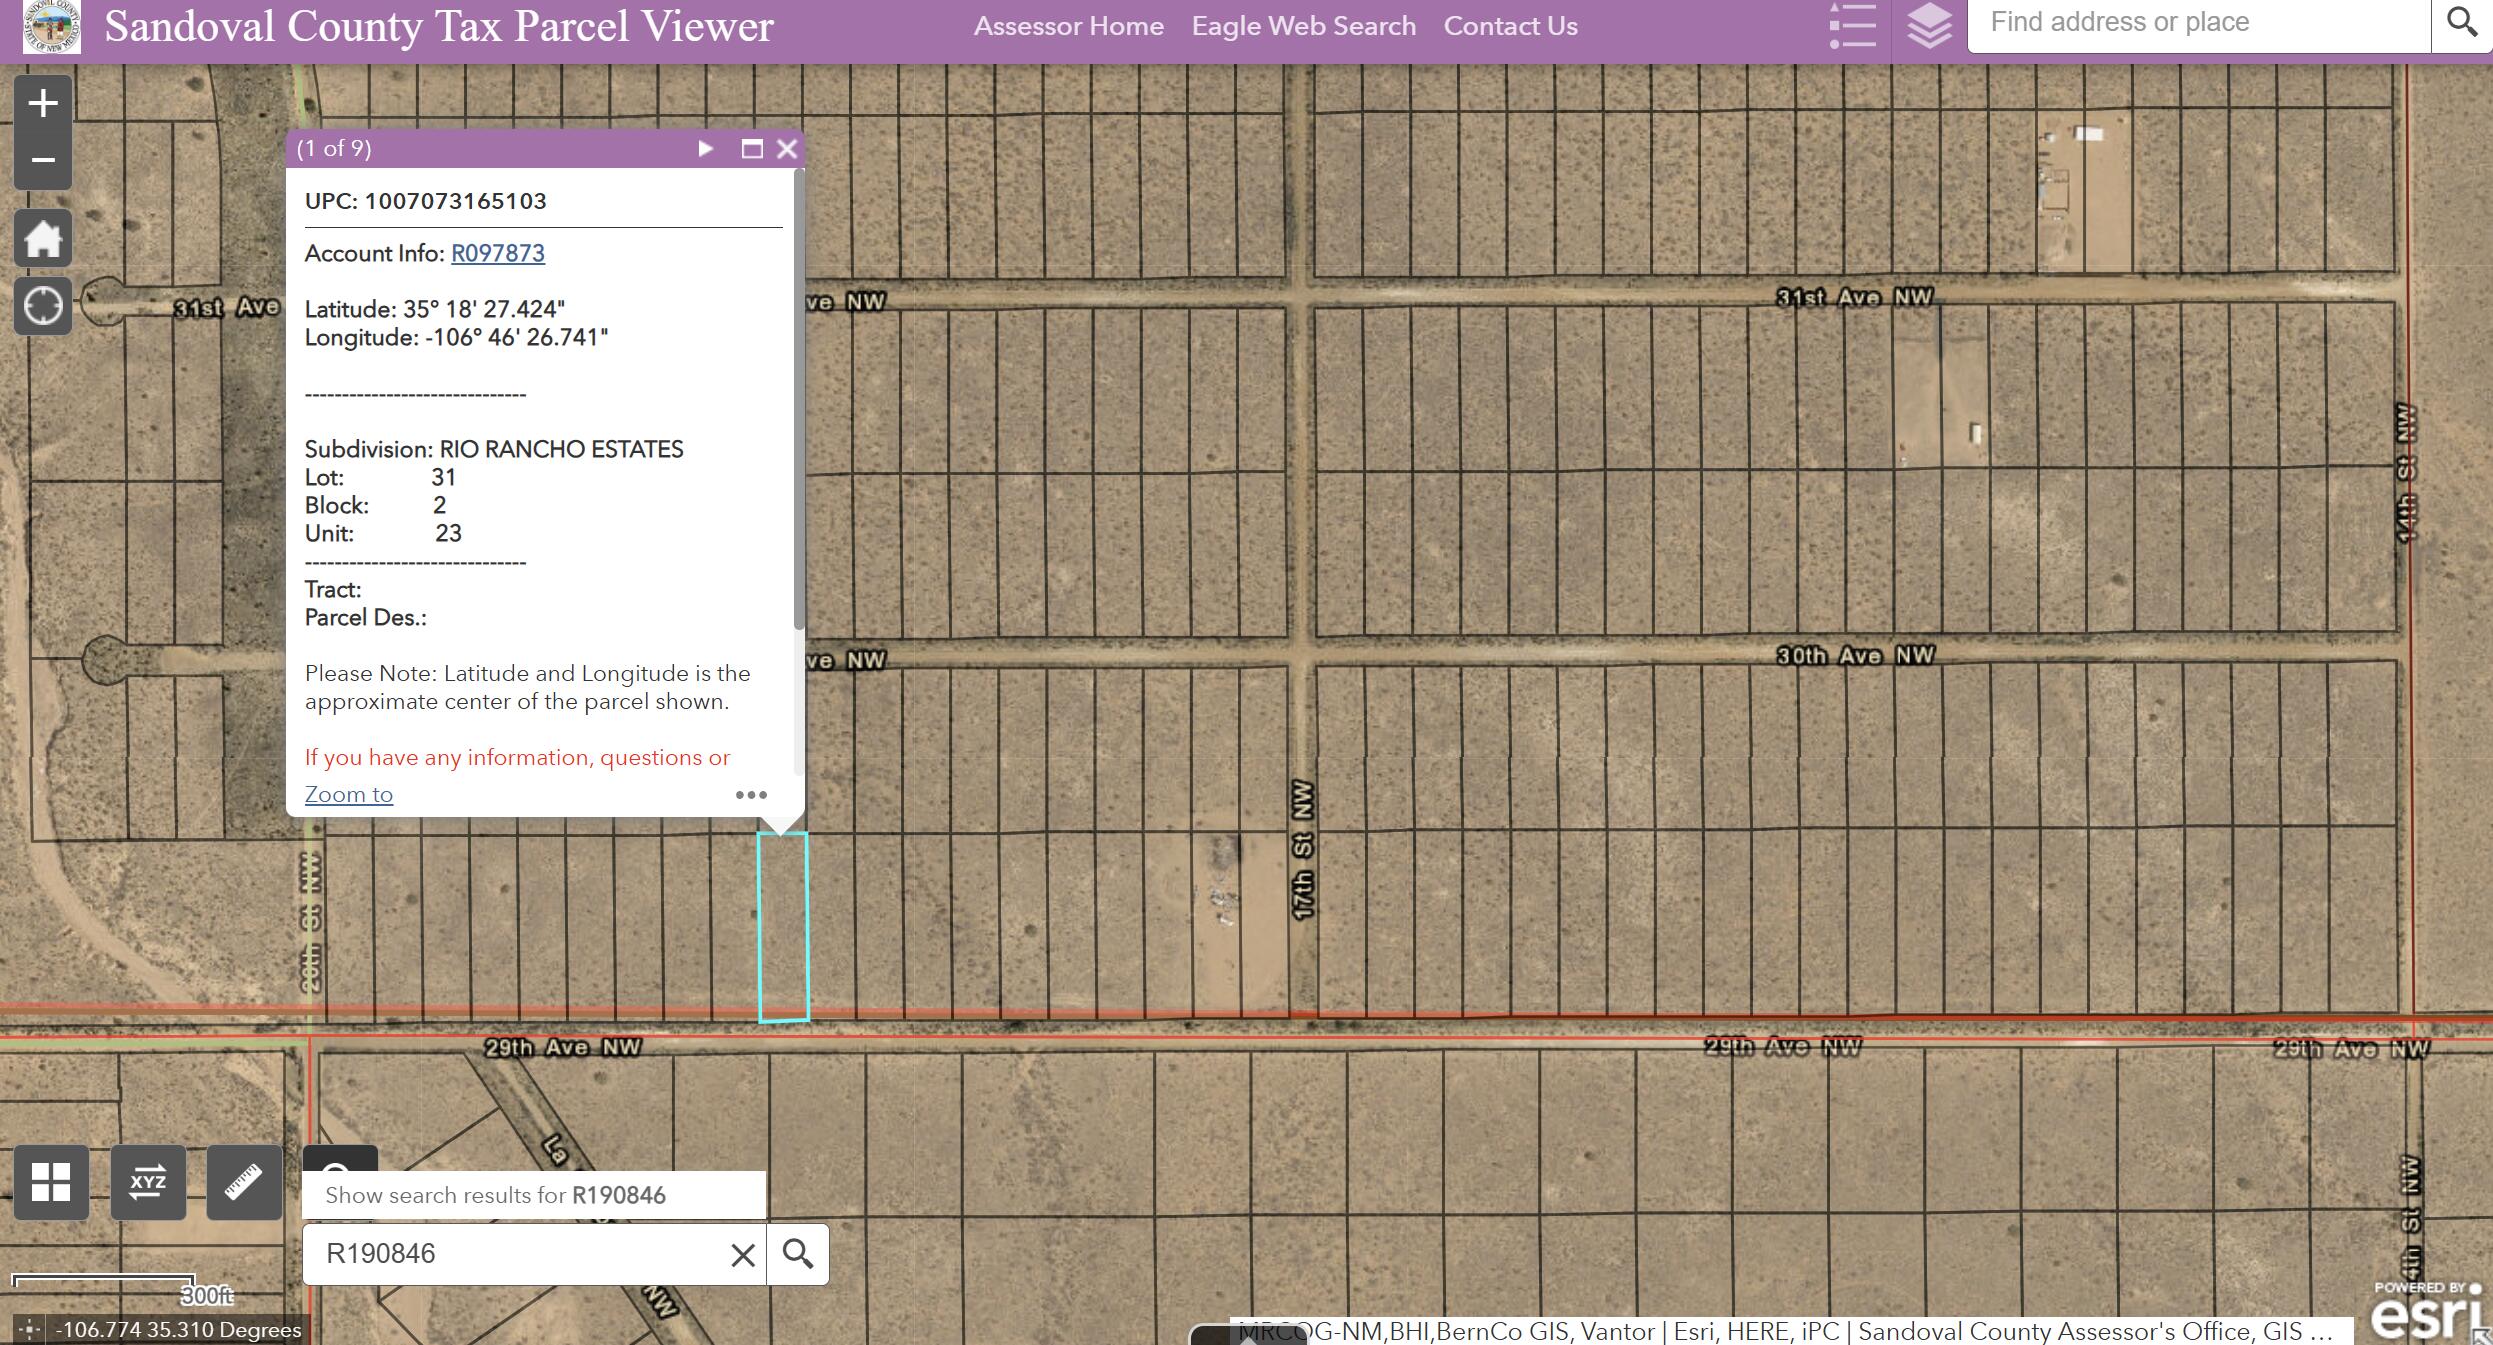The image size is (2493, 1345).
Task: Focus the Find address or place field
Action: [x=2199, y=23]
